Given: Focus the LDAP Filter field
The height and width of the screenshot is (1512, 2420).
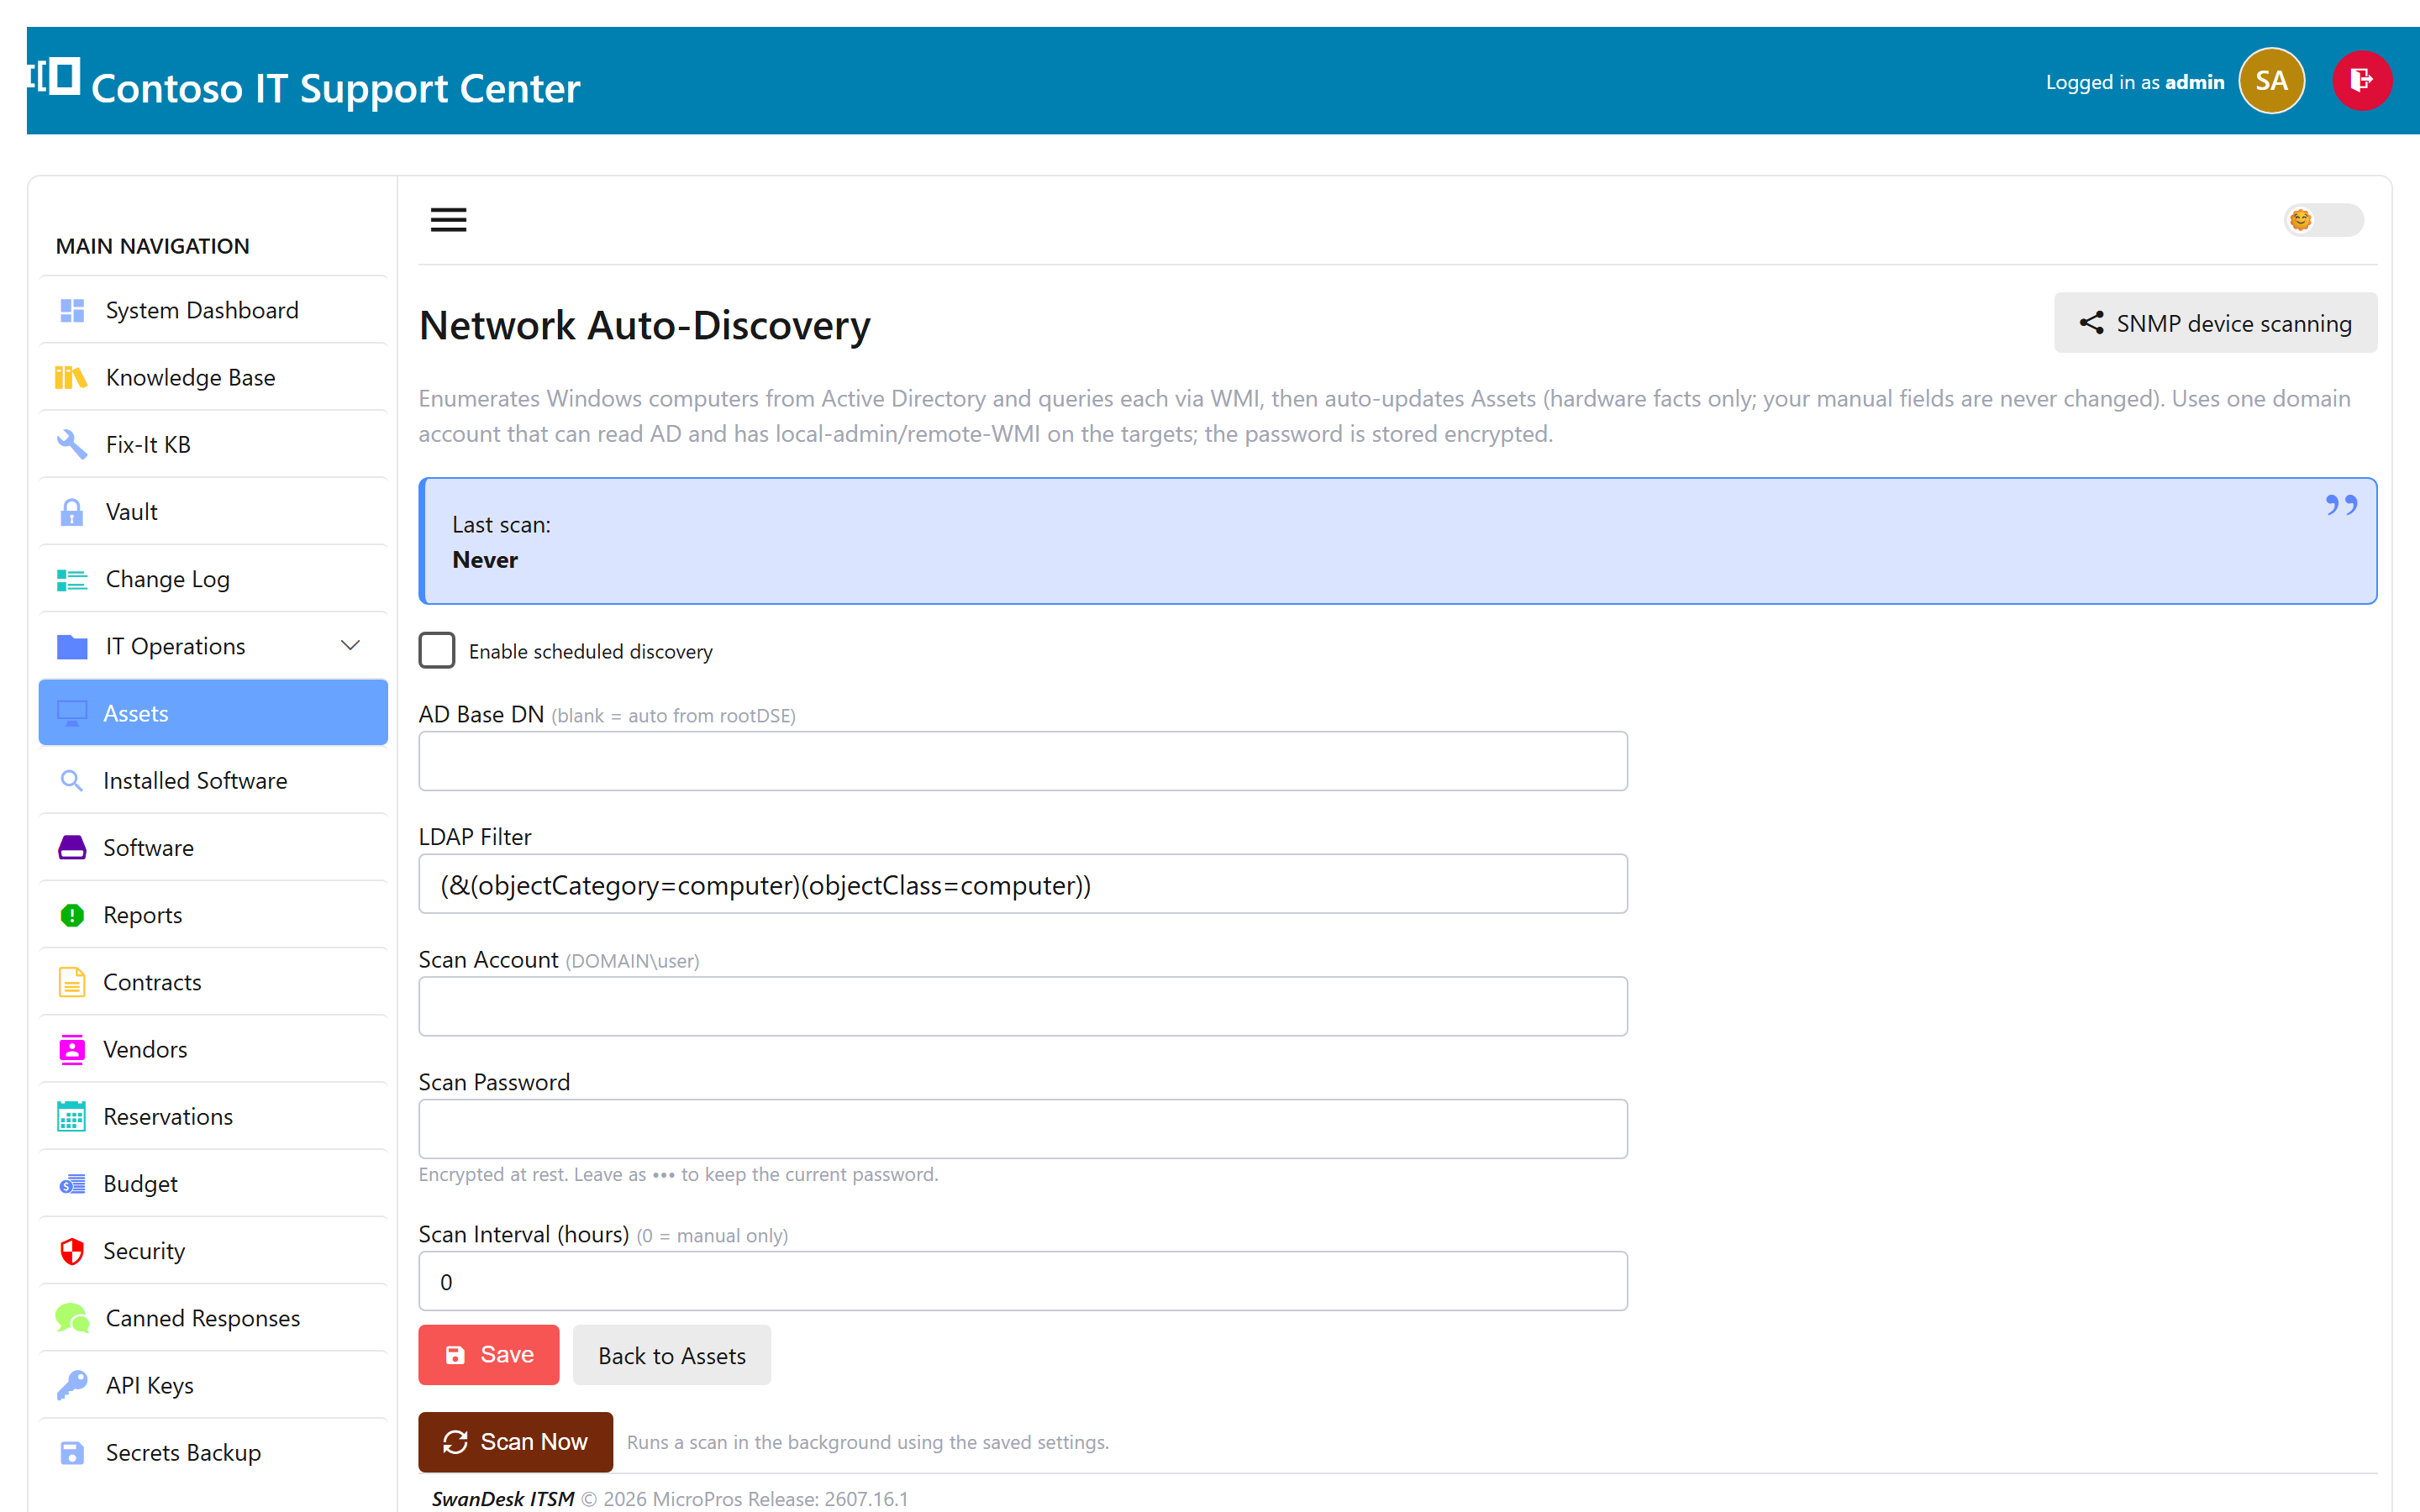Looking at the screenshot, I should (x=1023, y=884).
